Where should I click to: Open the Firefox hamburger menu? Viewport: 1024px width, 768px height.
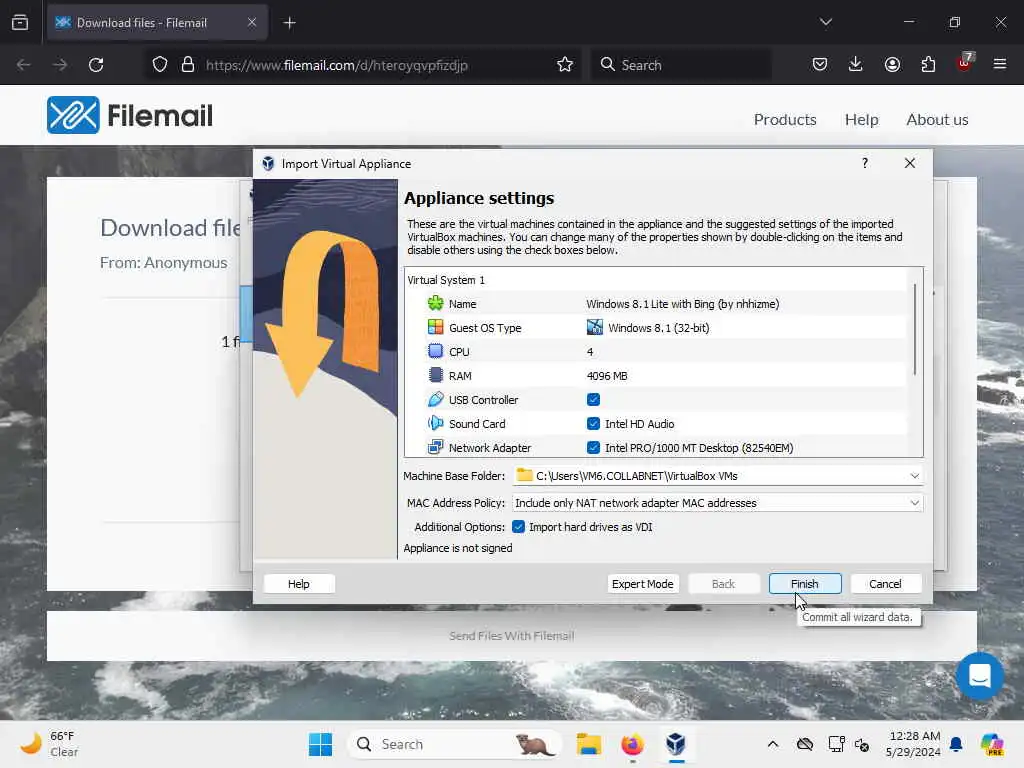click(999, 64)
